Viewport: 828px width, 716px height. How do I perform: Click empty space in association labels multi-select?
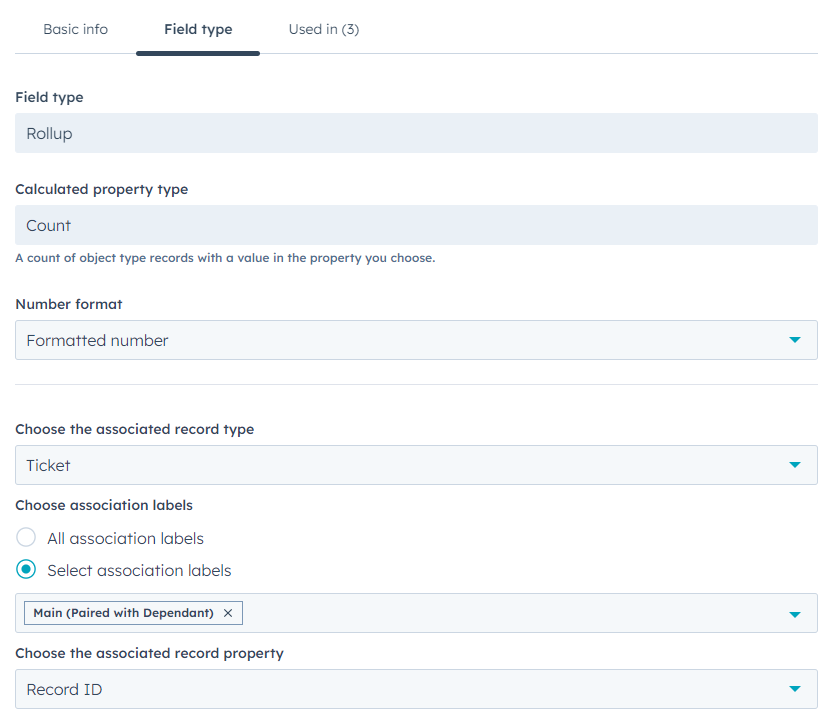500,613
